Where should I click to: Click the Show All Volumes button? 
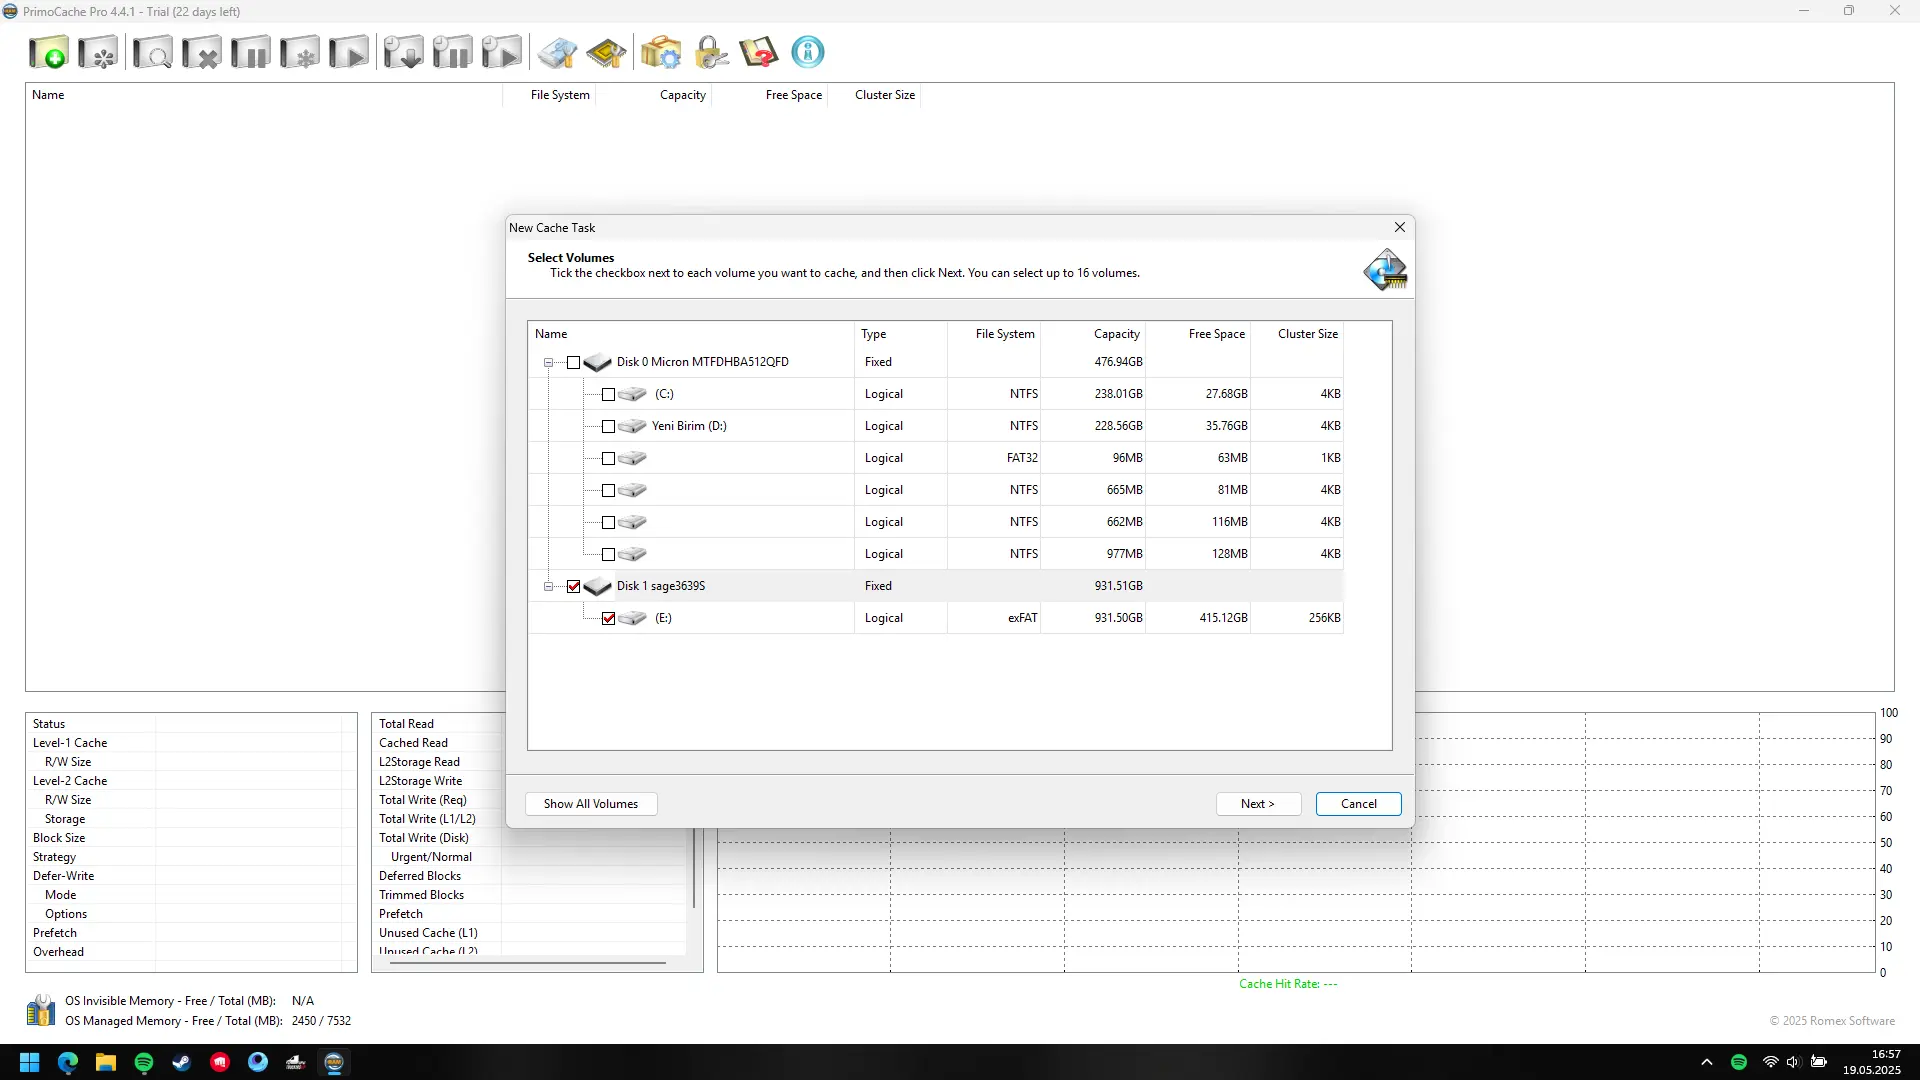[x=591, y=804]
